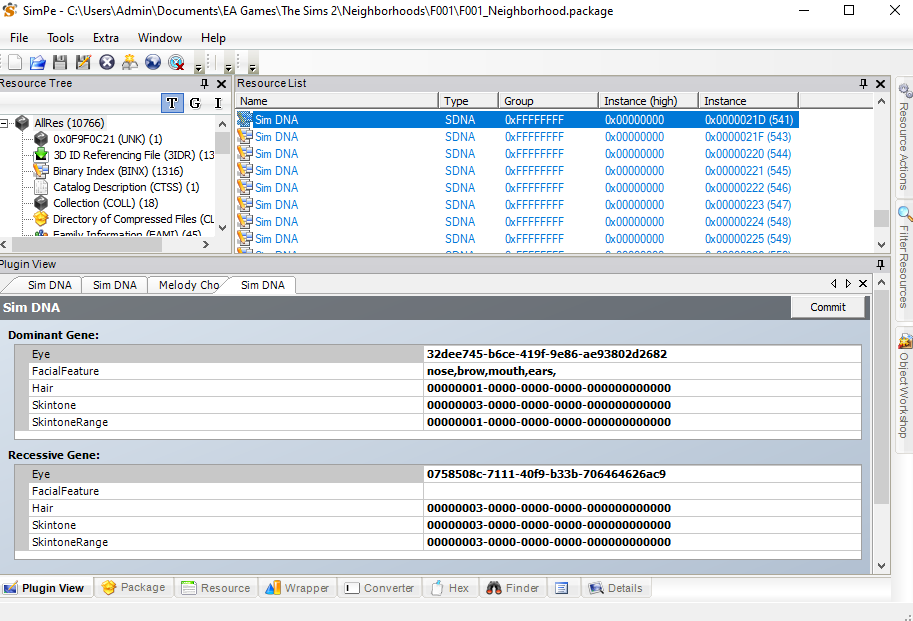Close the package with round X icon

107,62
